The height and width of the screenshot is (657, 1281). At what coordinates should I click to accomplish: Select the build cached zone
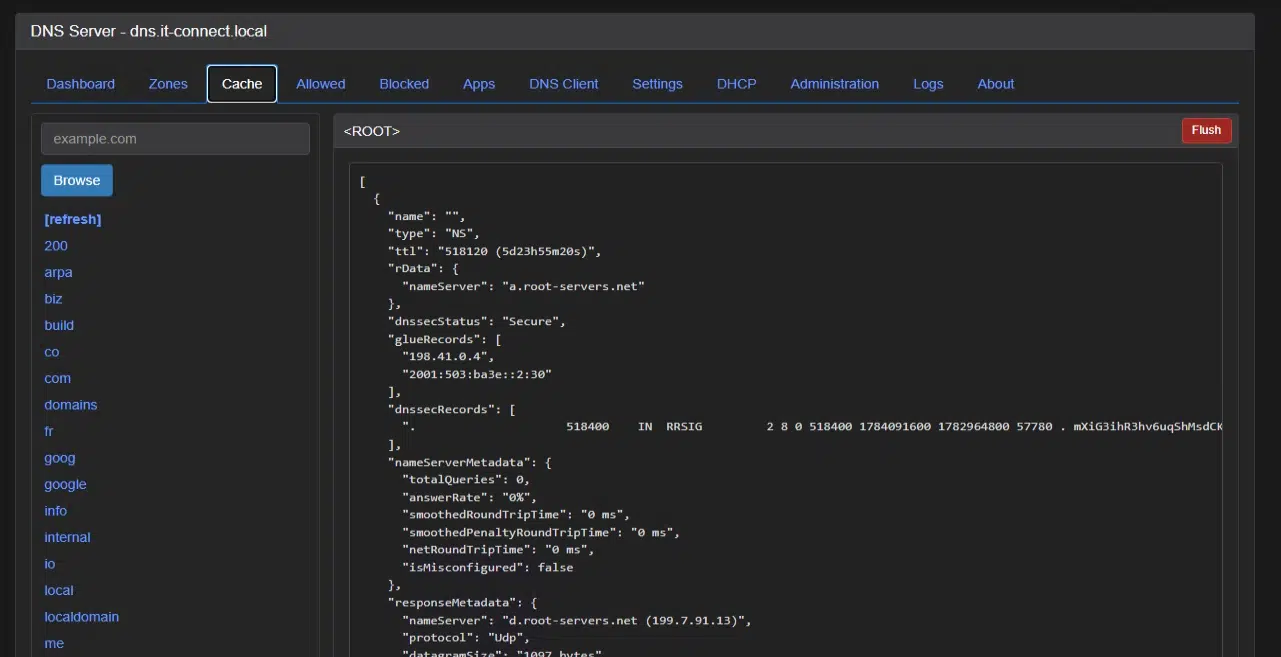59,325
